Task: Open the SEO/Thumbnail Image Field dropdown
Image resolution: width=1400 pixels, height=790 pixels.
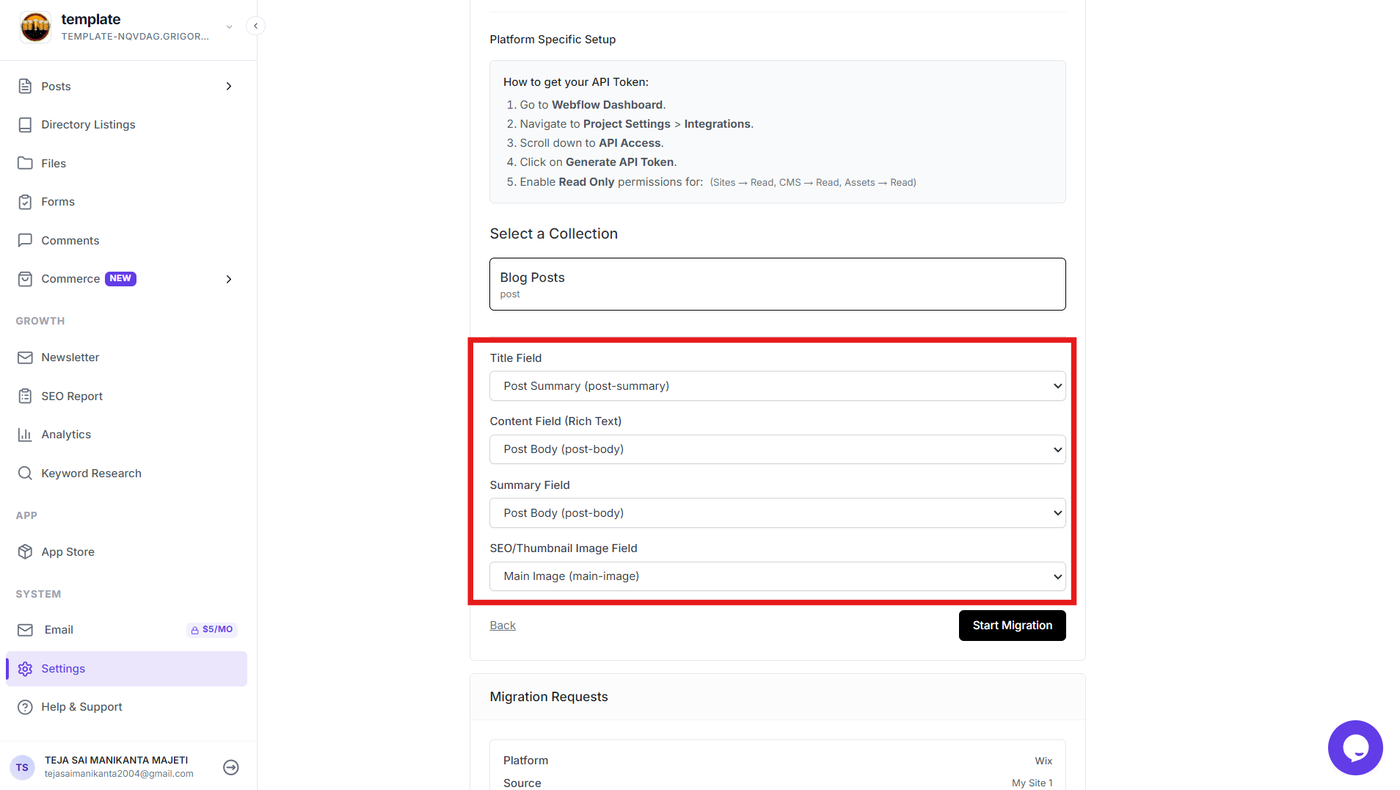Action: 777,576
